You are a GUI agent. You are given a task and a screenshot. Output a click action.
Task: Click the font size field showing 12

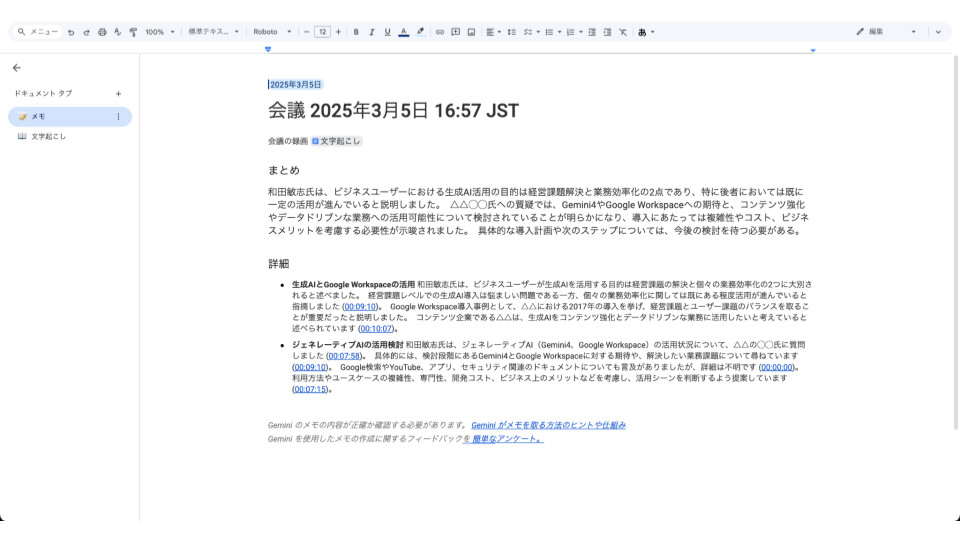tap(322, 32)
